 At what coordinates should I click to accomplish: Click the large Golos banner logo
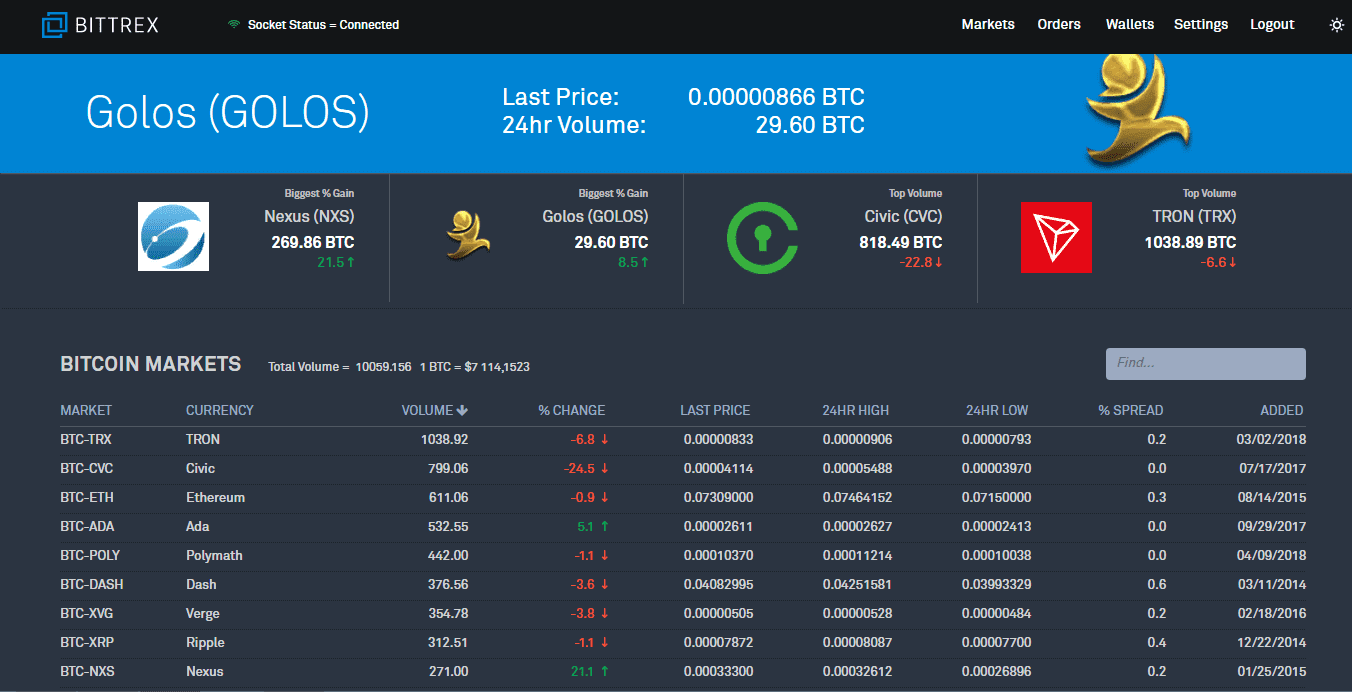pyautogui.click(x=1140, y=110)
